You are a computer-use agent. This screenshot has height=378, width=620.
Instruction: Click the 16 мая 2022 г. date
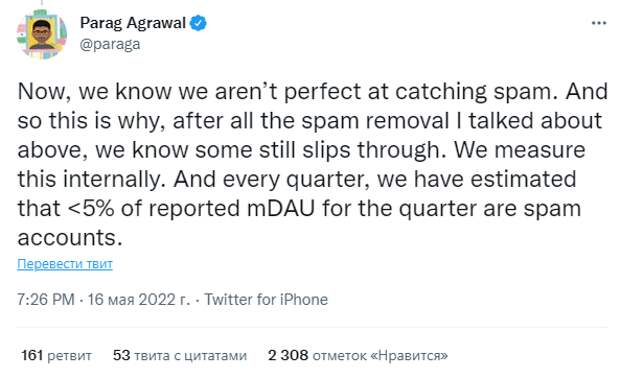point(139,299)
